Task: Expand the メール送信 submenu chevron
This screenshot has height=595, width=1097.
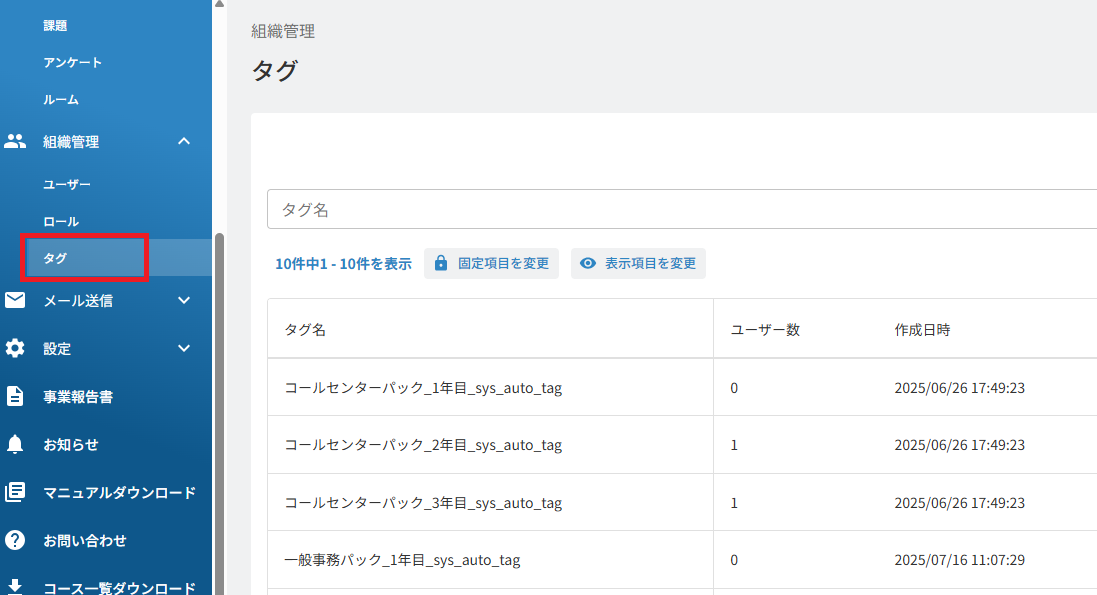Action: (x=184, y=300)
